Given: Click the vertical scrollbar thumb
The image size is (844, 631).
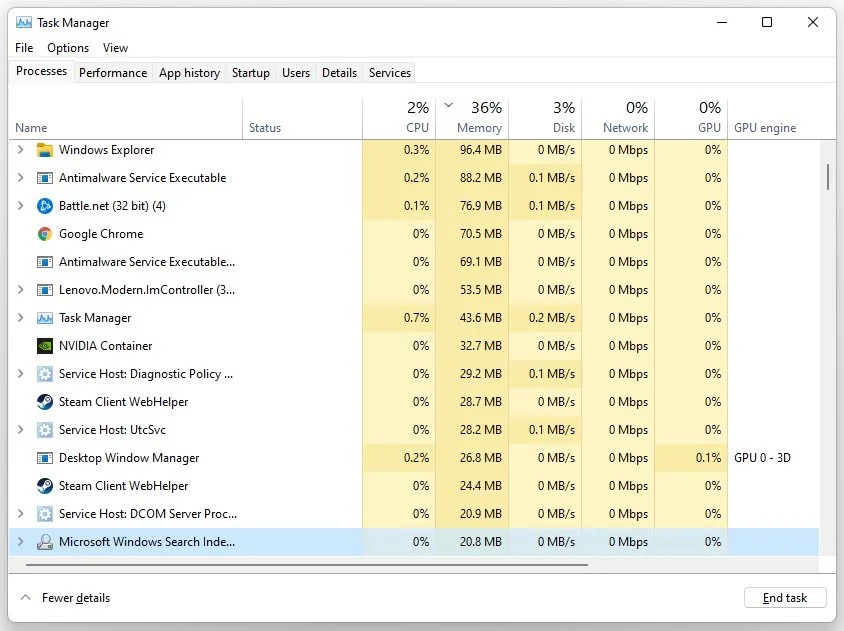Looking at the screenshot, I should click(828, 177).
